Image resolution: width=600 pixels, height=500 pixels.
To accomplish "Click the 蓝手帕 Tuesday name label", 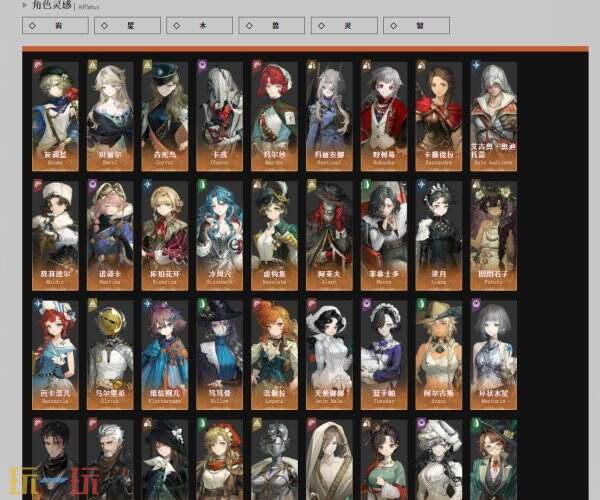I will click(x=384, y=396).
